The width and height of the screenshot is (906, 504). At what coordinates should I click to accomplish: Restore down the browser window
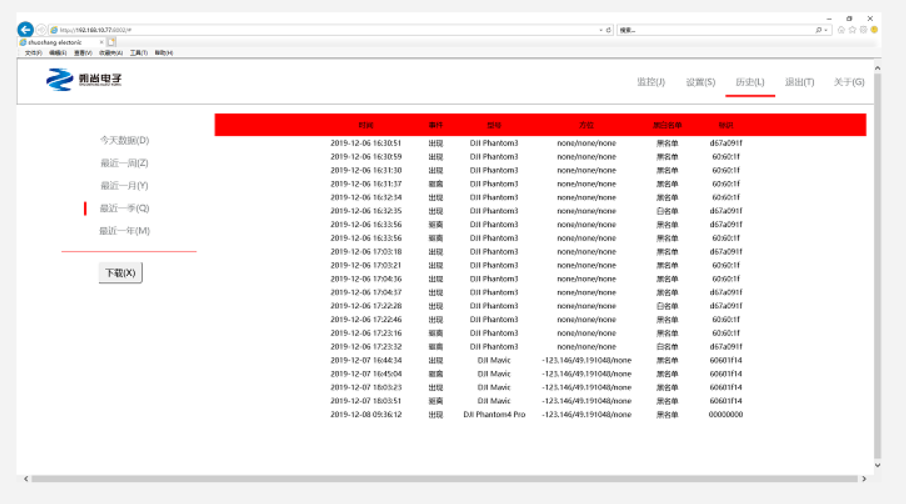pos(849,18)
